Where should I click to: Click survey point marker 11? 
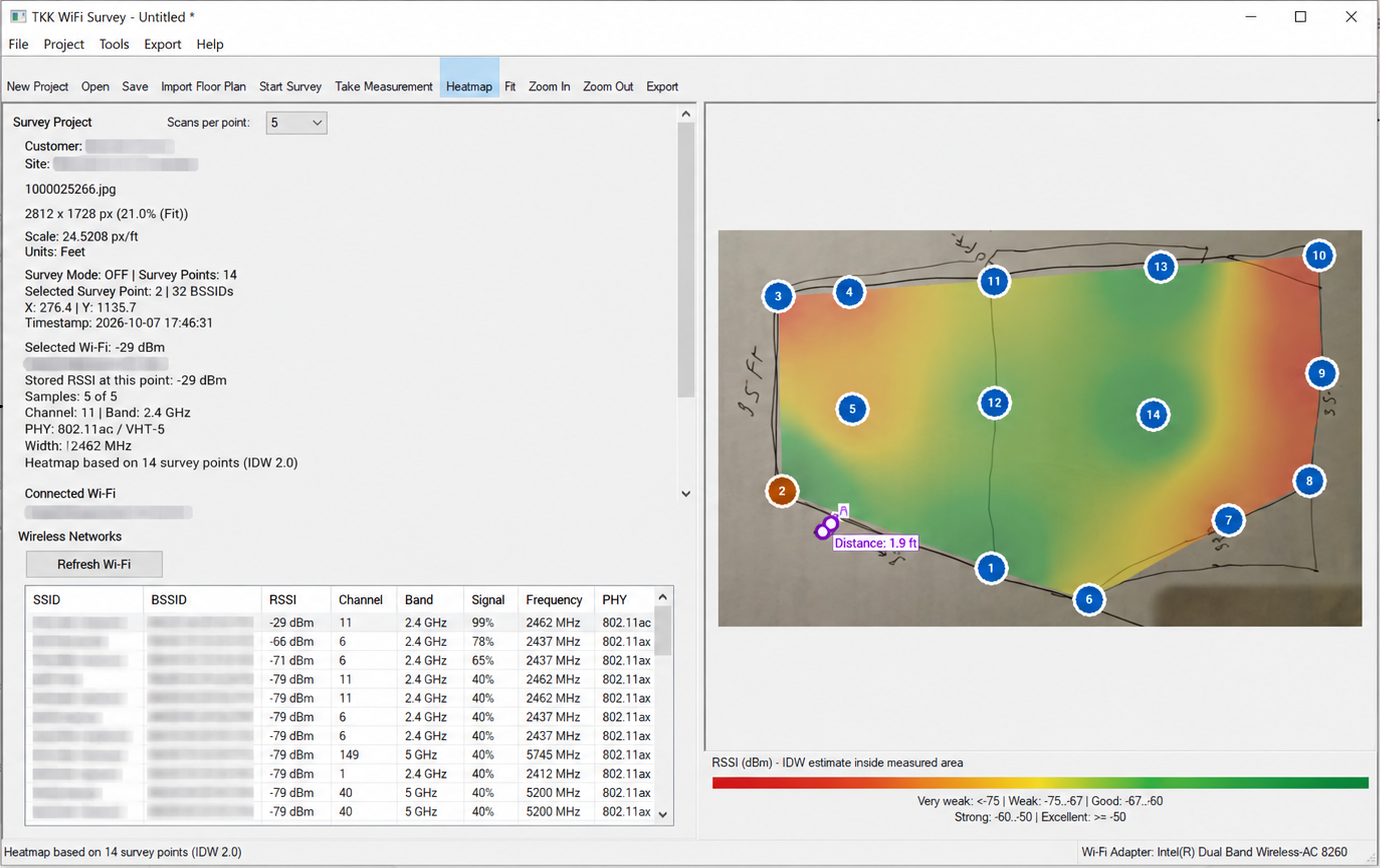click(x=993, y=282)
